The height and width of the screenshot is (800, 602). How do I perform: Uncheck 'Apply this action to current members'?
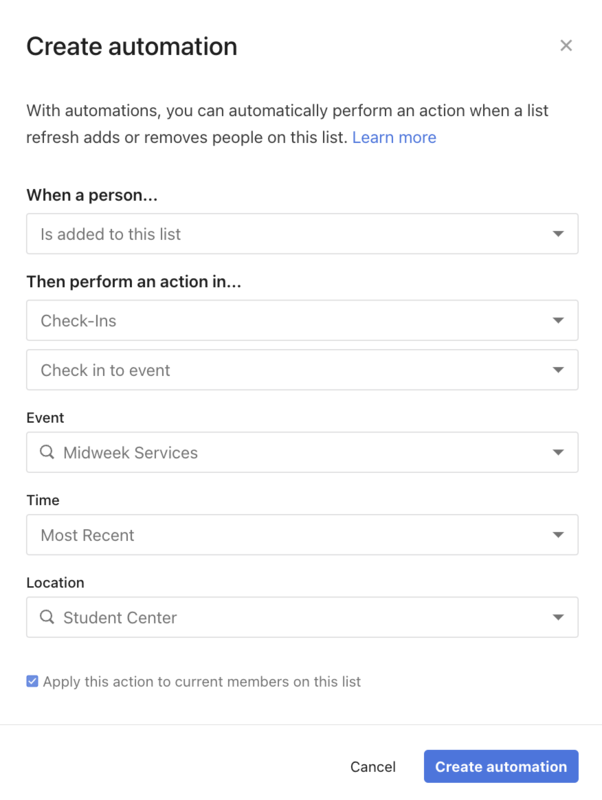click(32, 681)
